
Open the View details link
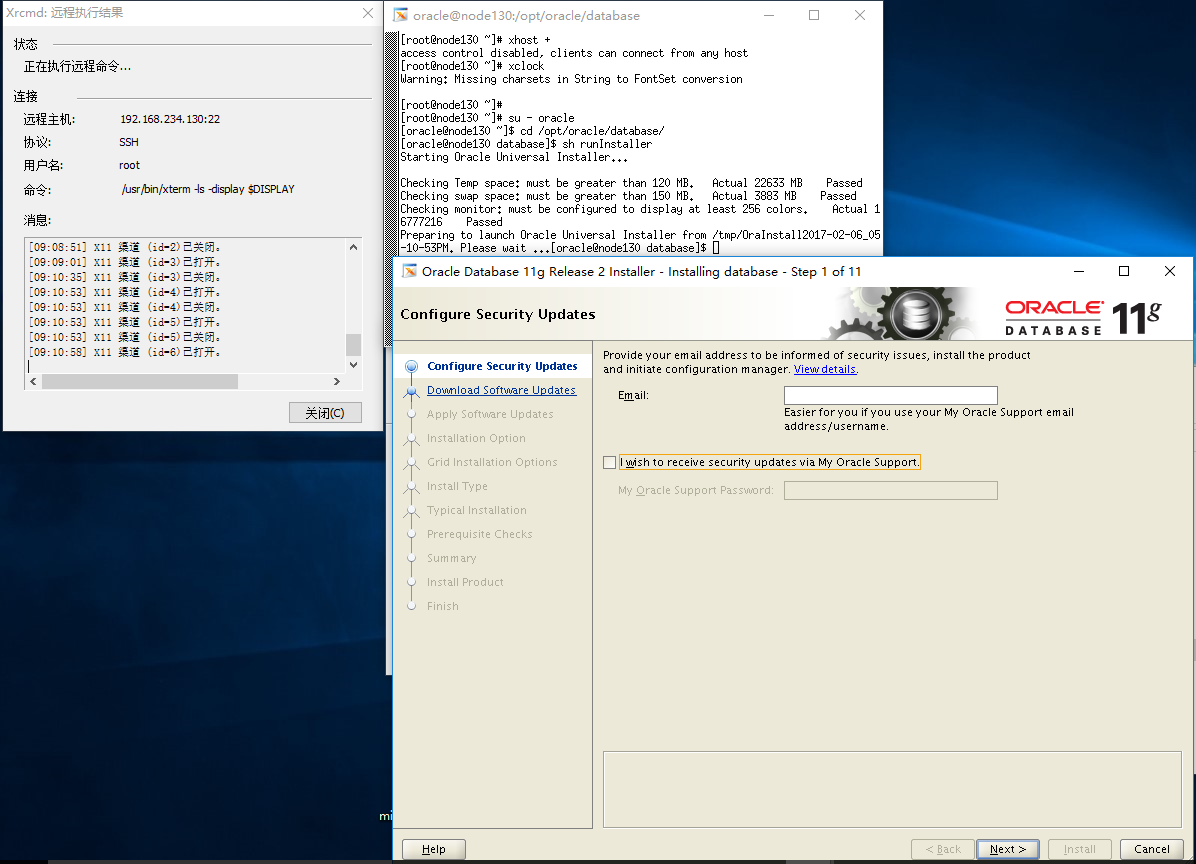click(x=825, y=369)
